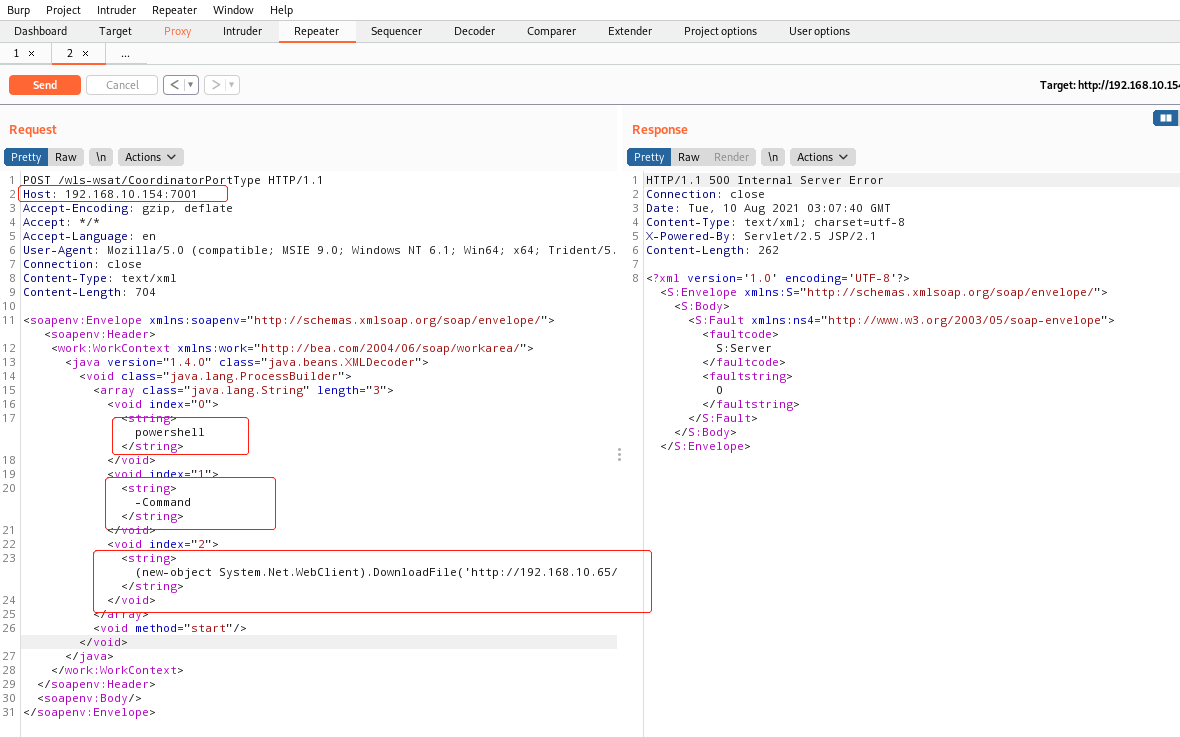Open the Burp menu

pos(19,10)
